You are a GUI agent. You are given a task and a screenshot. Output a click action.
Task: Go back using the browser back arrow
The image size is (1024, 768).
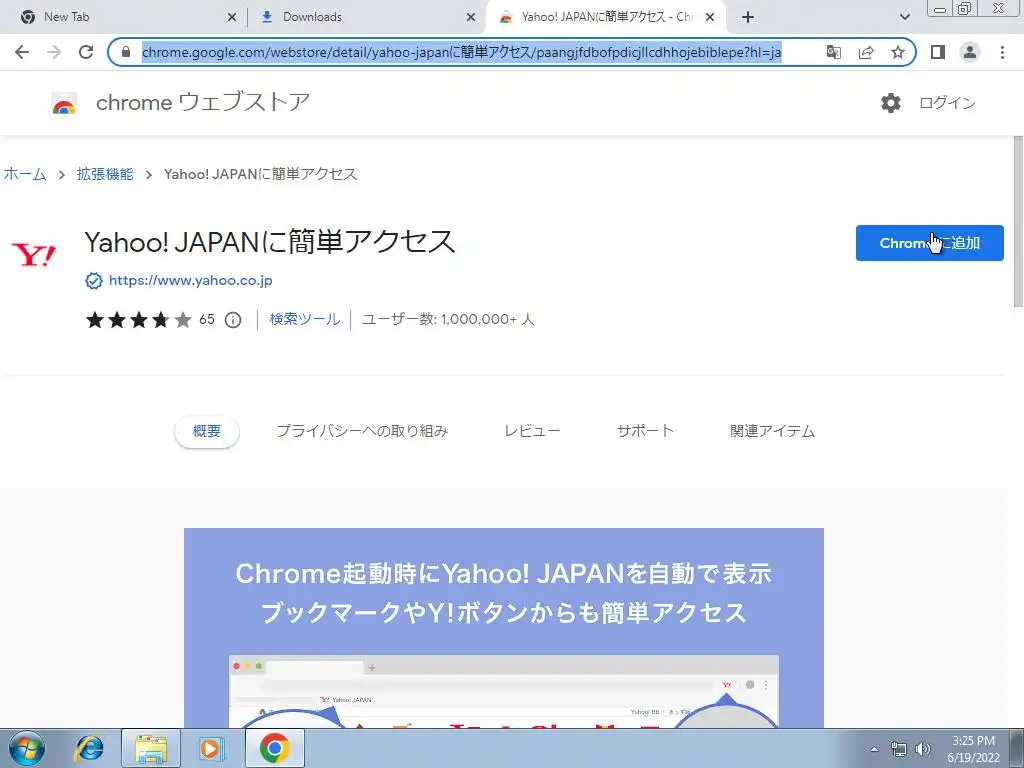[x=22, y=52]
